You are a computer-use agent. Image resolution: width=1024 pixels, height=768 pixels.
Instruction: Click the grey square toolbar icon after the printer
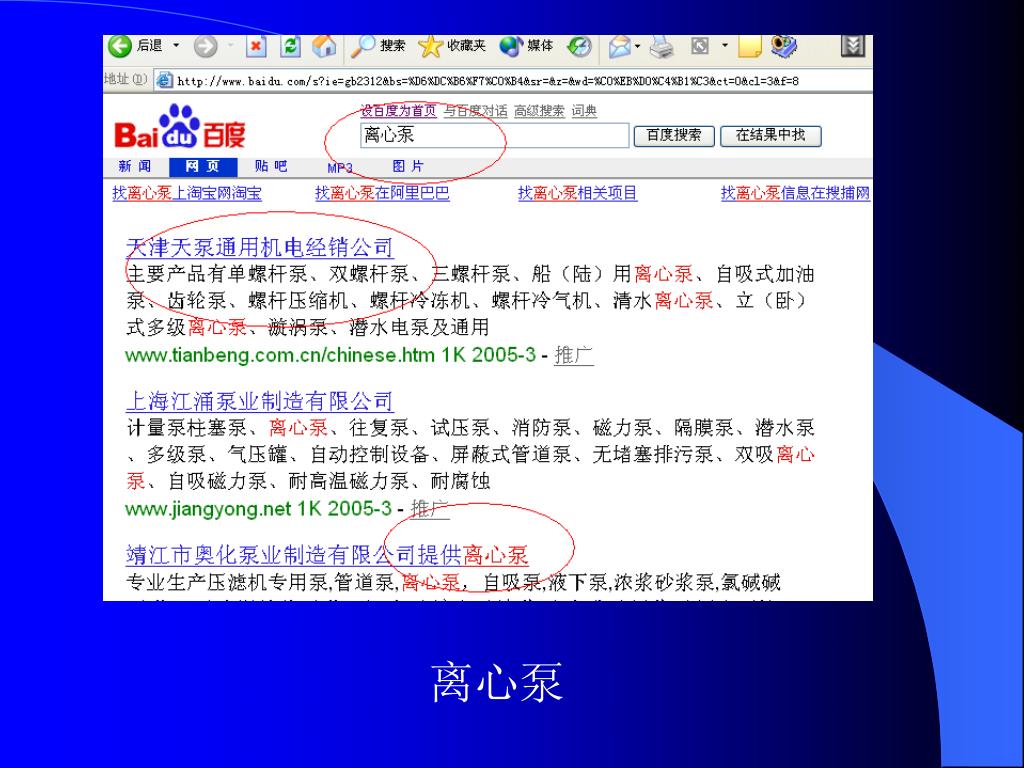coord(699,46)
